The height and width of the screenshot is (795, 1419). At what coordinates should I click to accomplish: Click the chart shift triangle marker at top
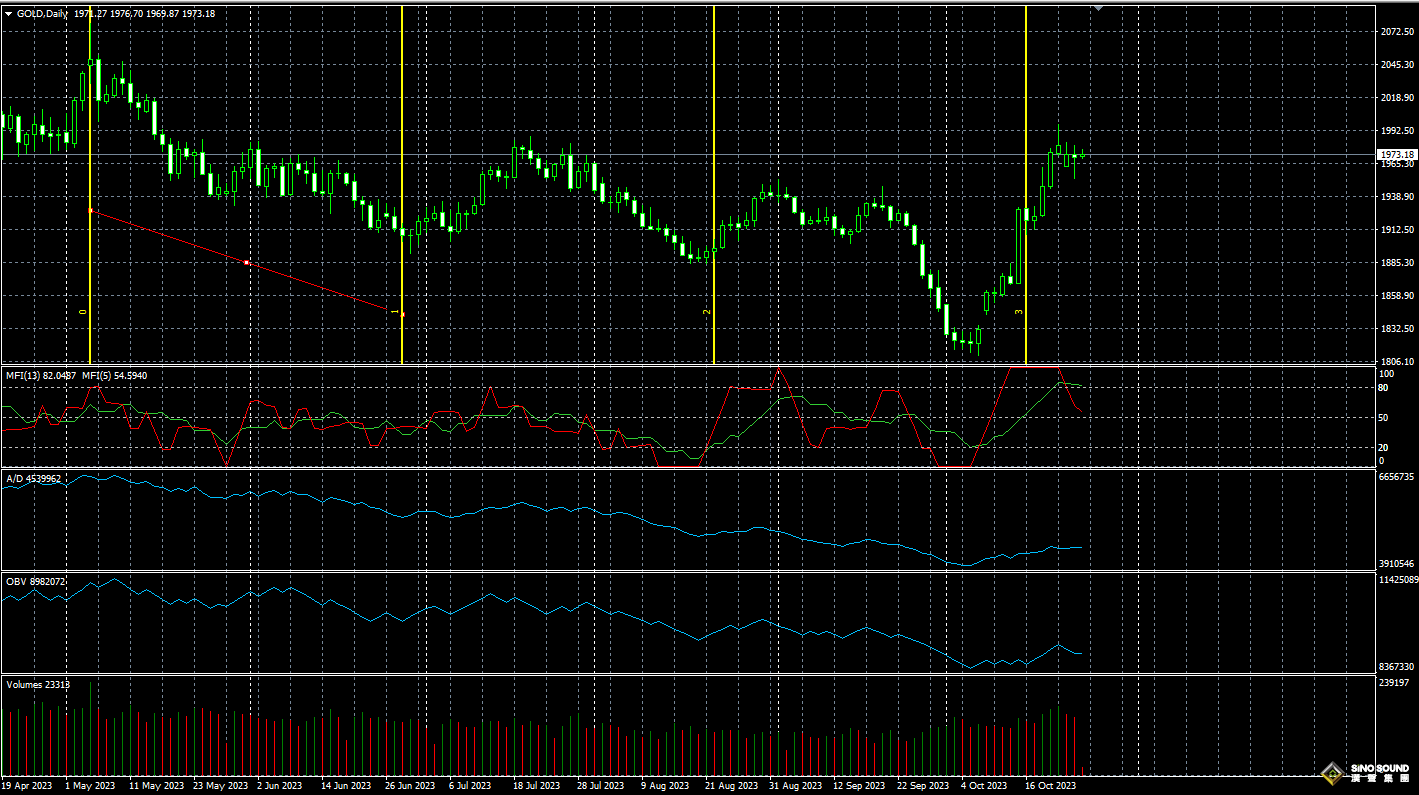tap(1099, 8)
